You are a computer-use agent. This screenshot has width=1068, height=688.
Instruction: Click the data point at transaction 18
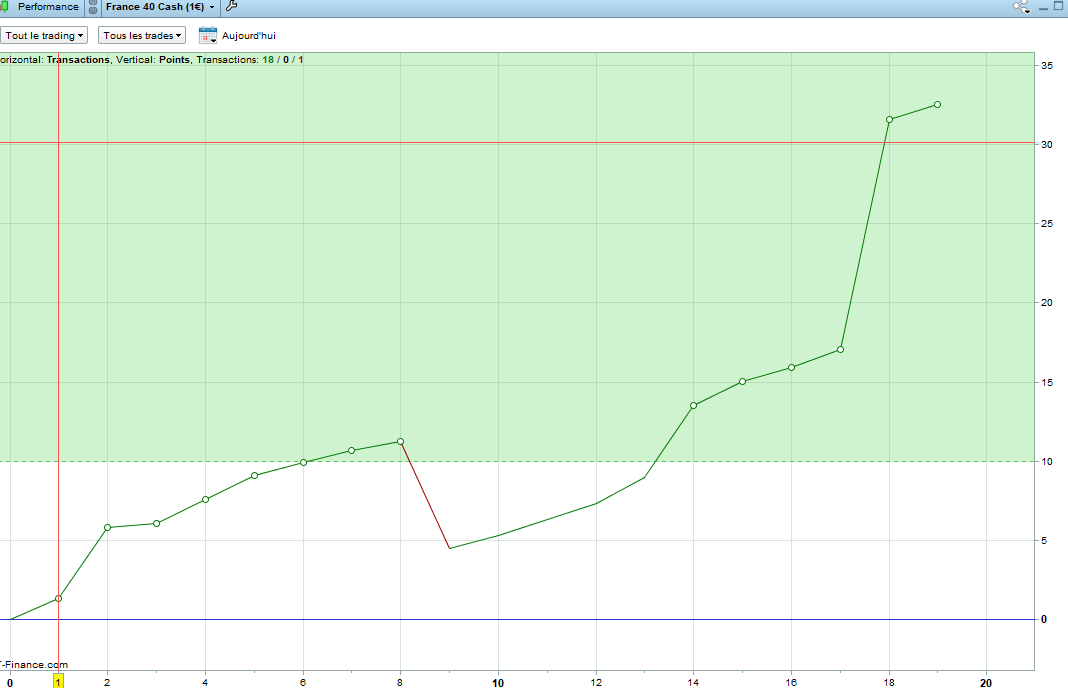click(x=890, y=120)
